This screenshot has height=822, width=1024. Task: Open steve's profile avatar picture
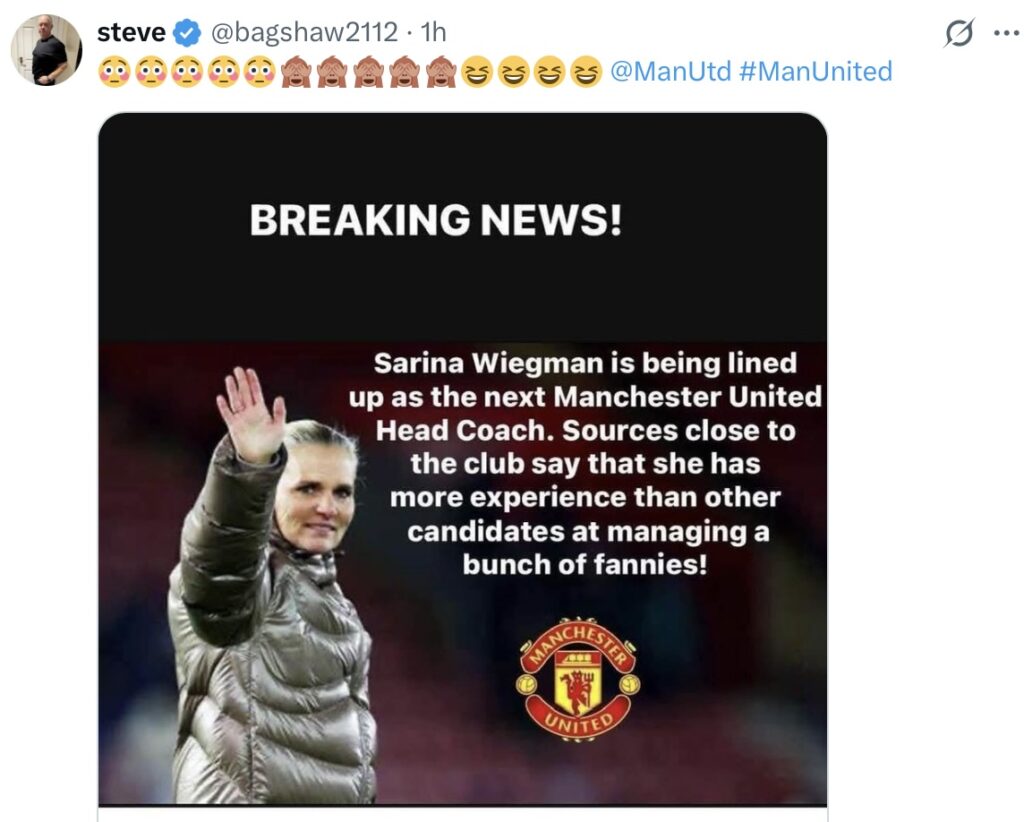46,50
